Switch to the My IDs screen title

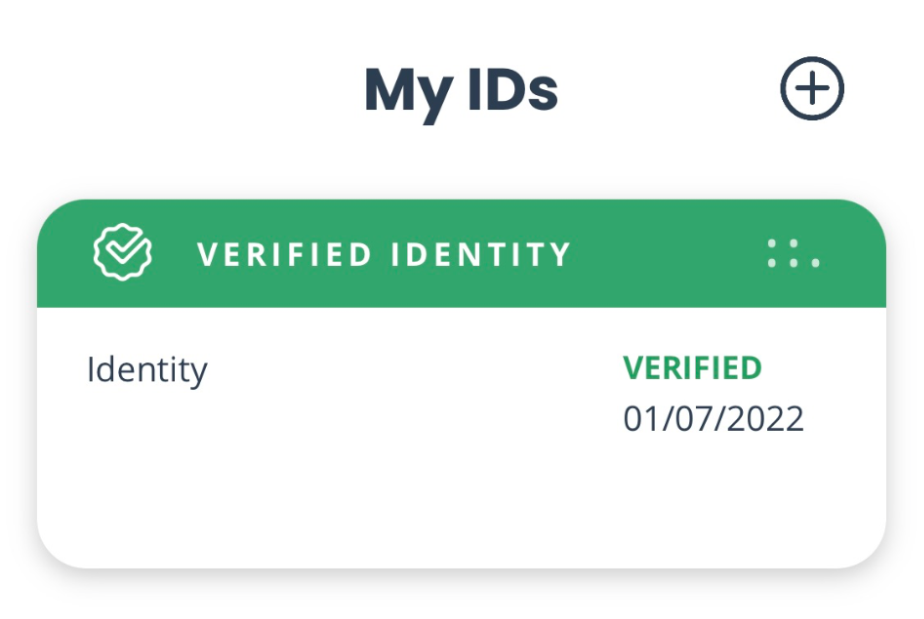point(462,90)
